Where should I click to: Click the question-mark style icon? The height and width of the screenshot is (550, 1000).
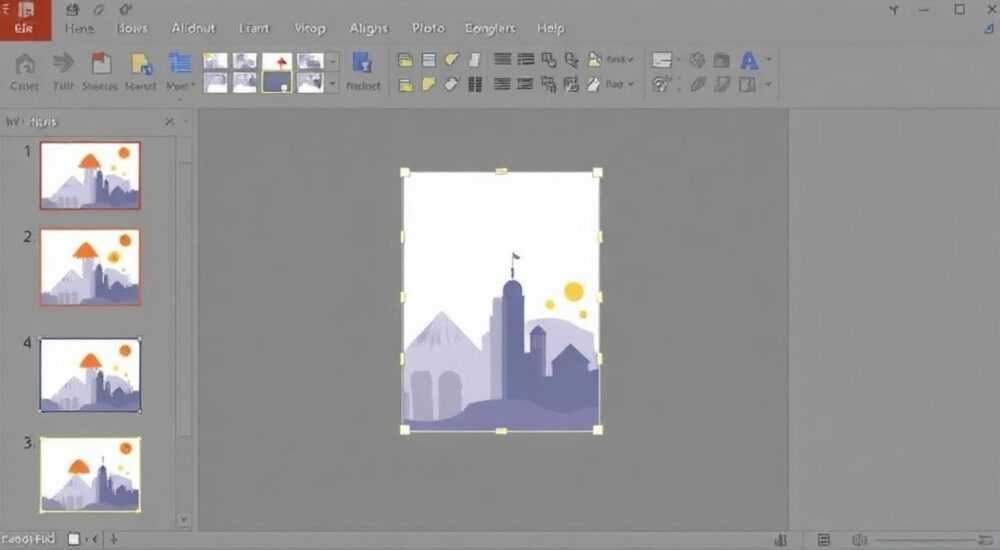[661, 84]
